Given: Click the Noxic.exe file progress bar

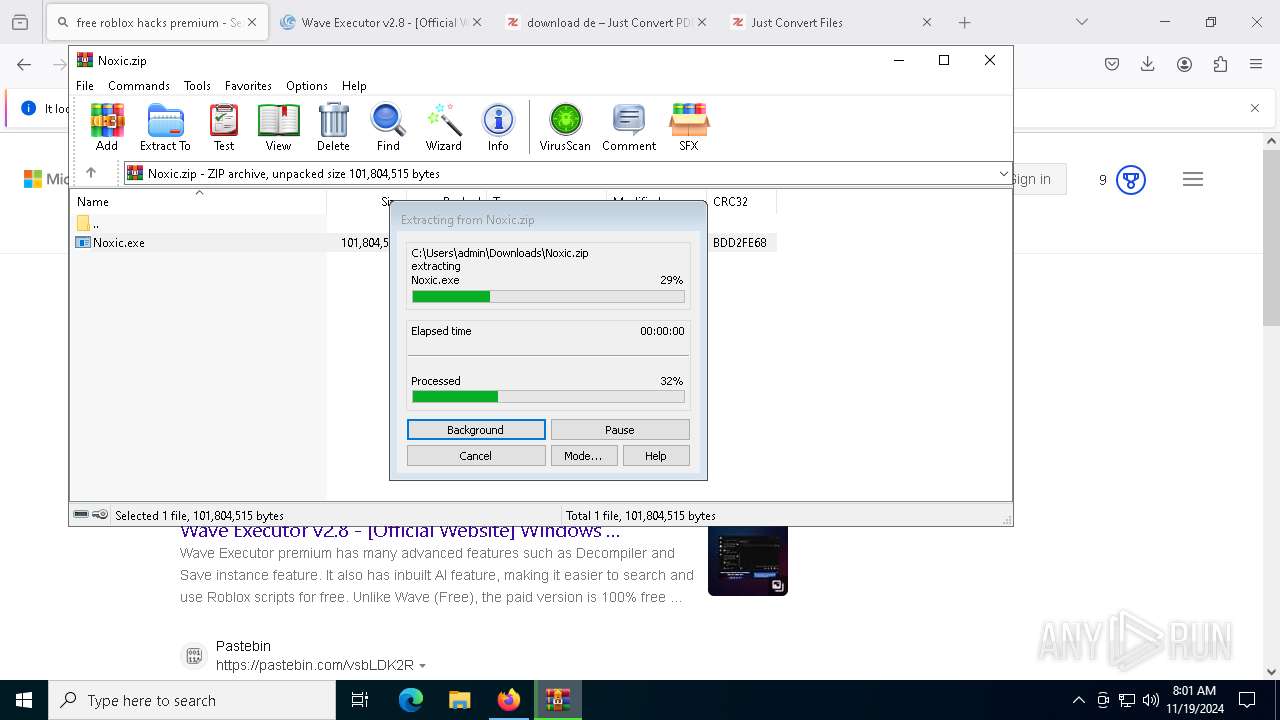Looking at the screenshot, I should [x=548, y=297].
